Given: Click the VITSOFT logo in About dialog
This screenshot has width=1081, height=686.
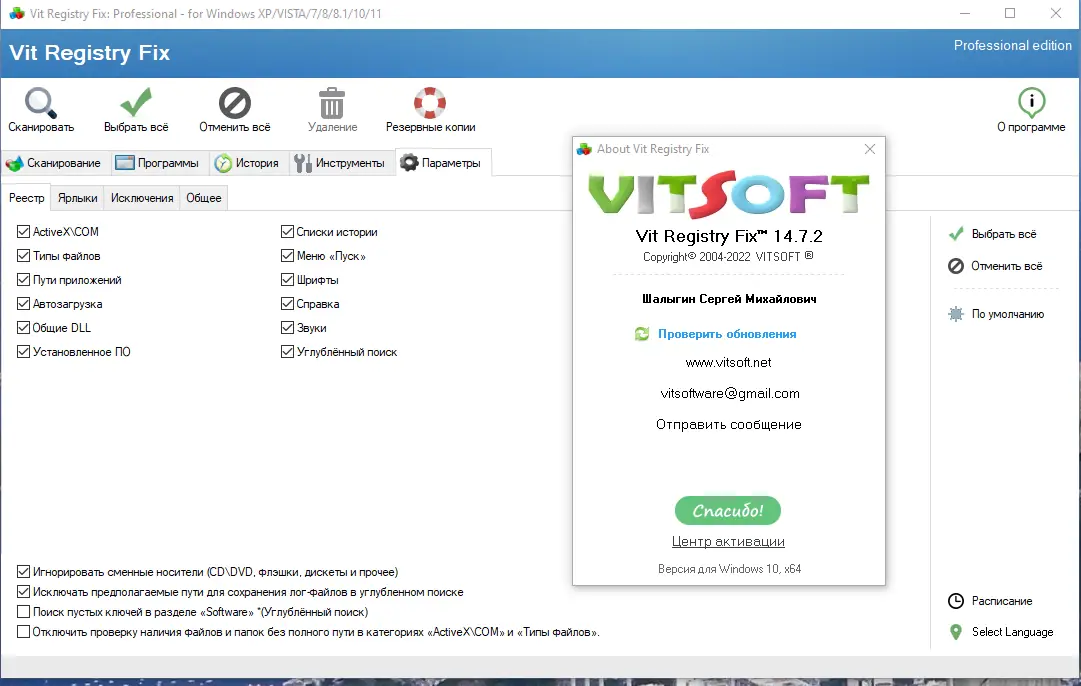Looking at the screenshot, I should [x=729, y=193].
